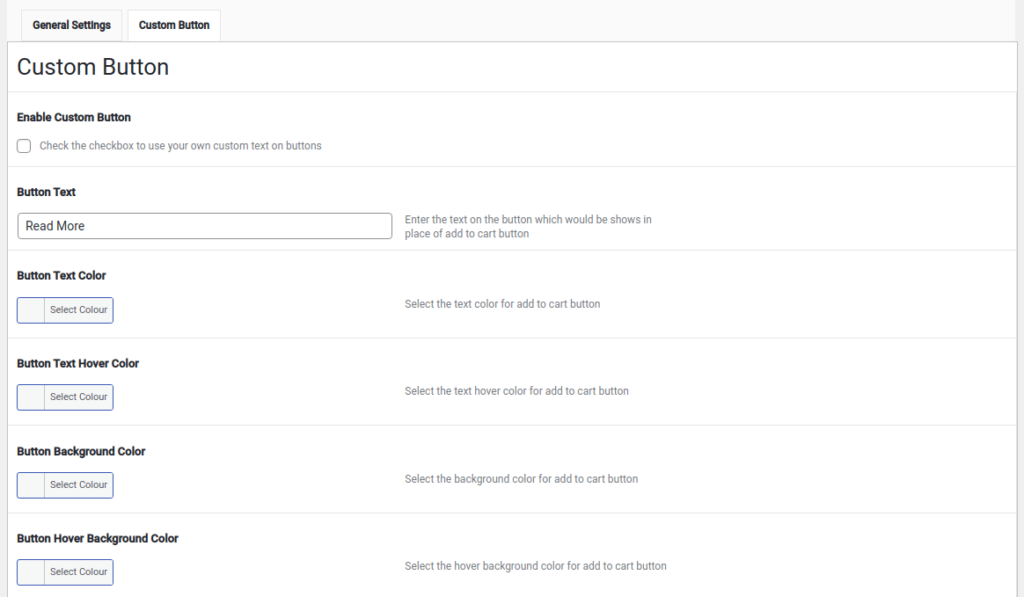Click the Select Colour button for Button Text Color
The height and width of the screenshot is (597, 1024).
78,310
